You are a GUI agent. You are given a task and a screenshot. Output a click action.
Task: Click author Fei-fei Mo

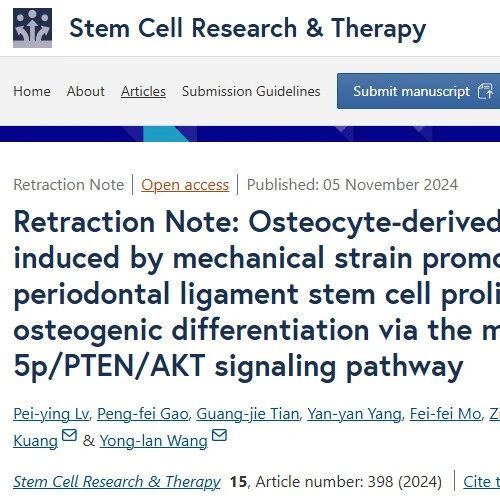tap(445, 414)
